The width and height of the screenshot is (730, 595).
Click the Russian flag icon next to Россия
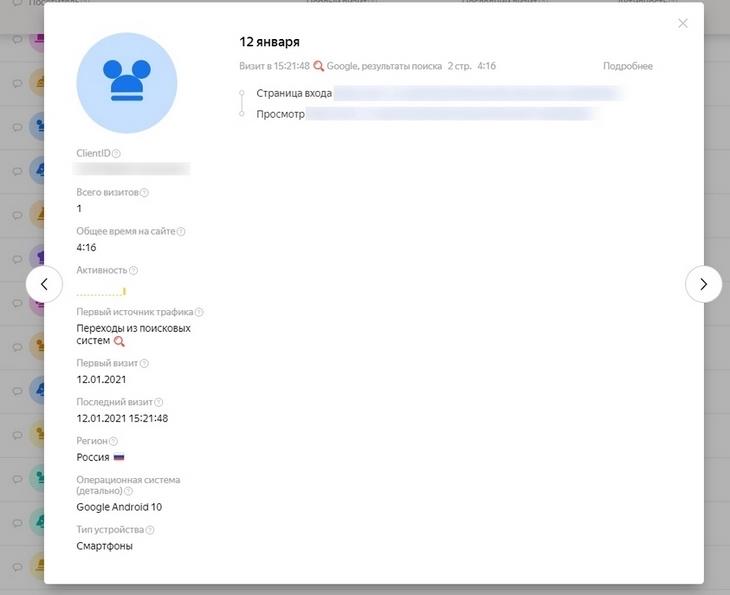point(119,457)
